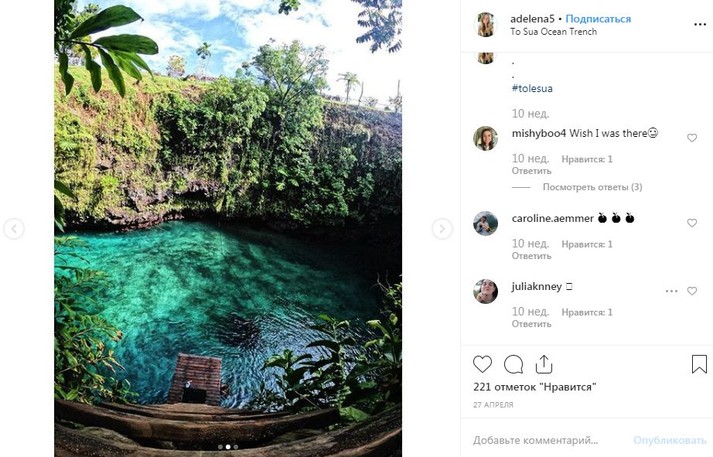Save post with bookmark icon
Image resolution: width=713 pixels, height=457 pixels.
pyautogui.click(x=699, y=364)
